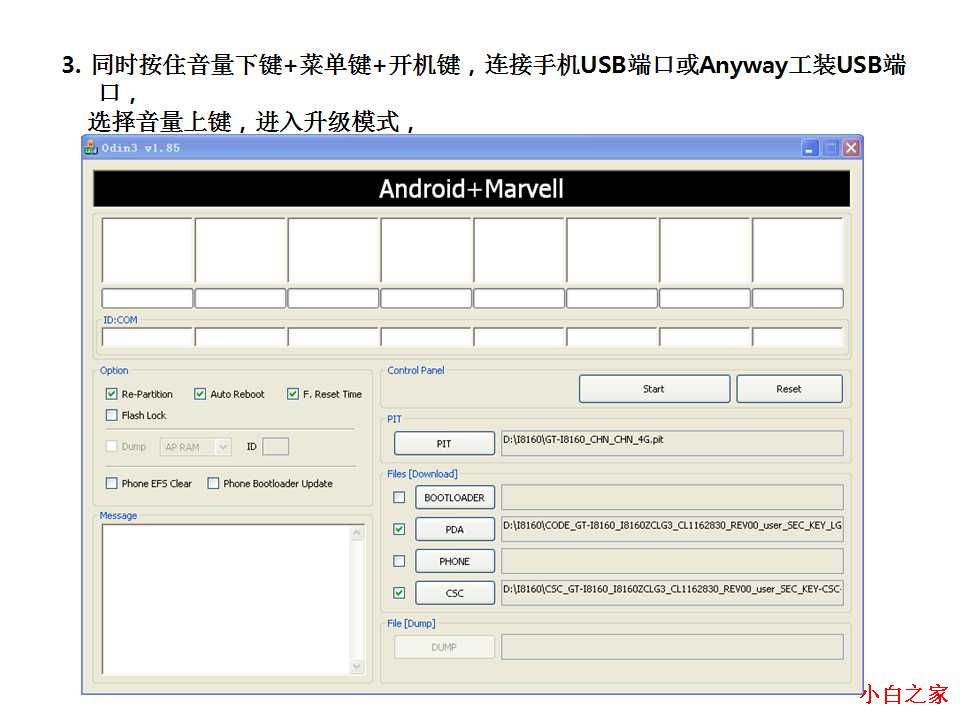
Task: Untick the PDA file checkbox
Action: 399,529
